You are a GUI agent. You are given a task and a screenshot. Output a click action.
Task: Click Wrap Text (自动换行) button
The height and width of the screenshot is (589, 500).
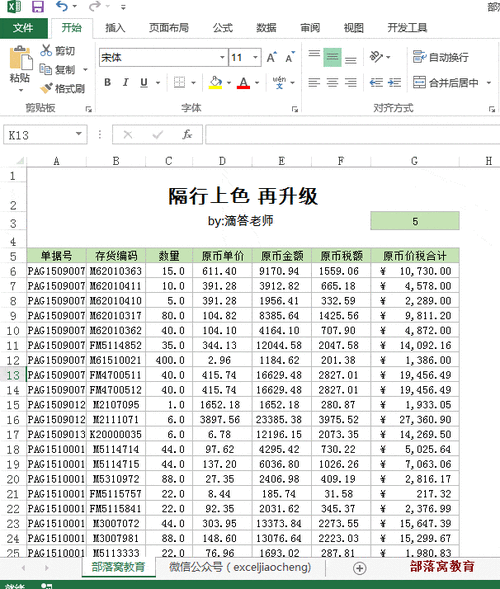pyautogui.click(x=440, y=57)
